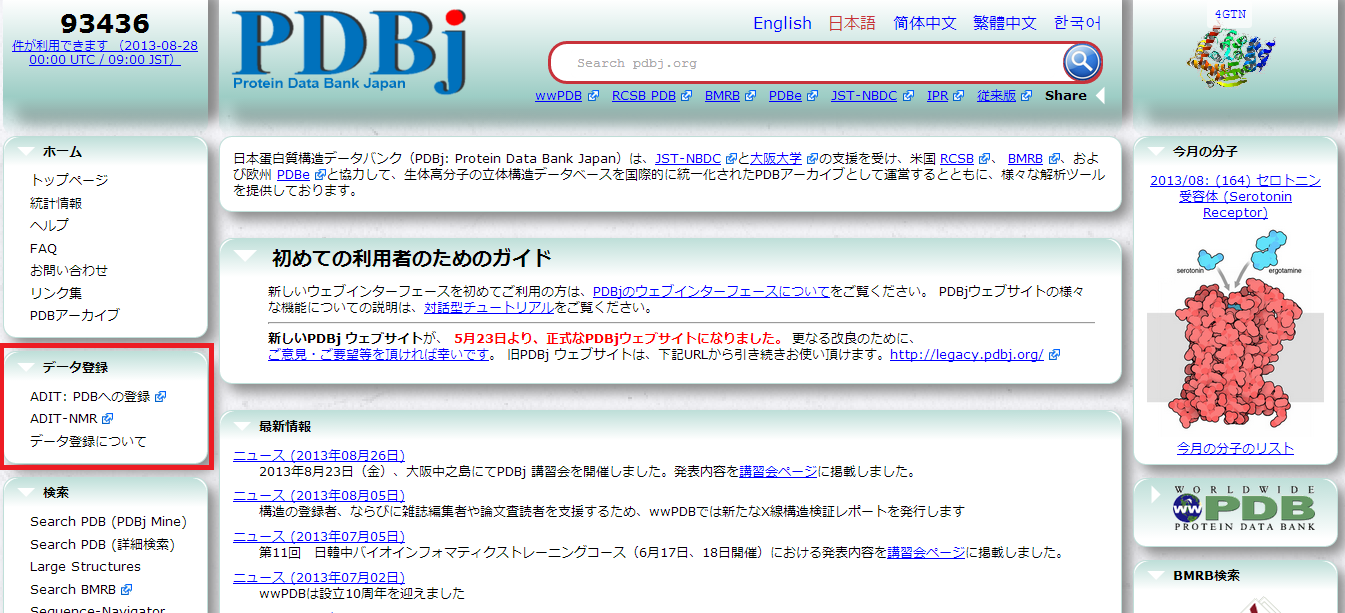Click the magnifying glass search button
The width and height of the screenshot is (1345, 613).
coord(1081,63)
